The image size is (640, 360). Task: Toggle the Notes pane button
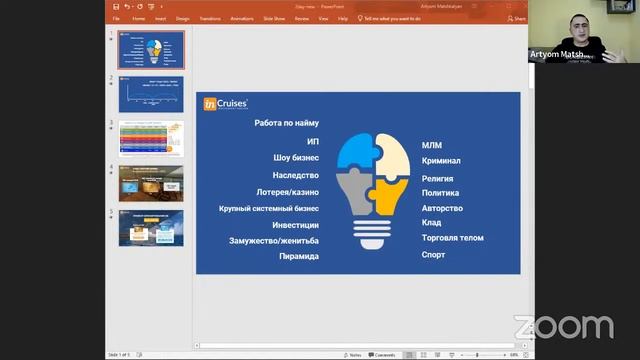353,355
